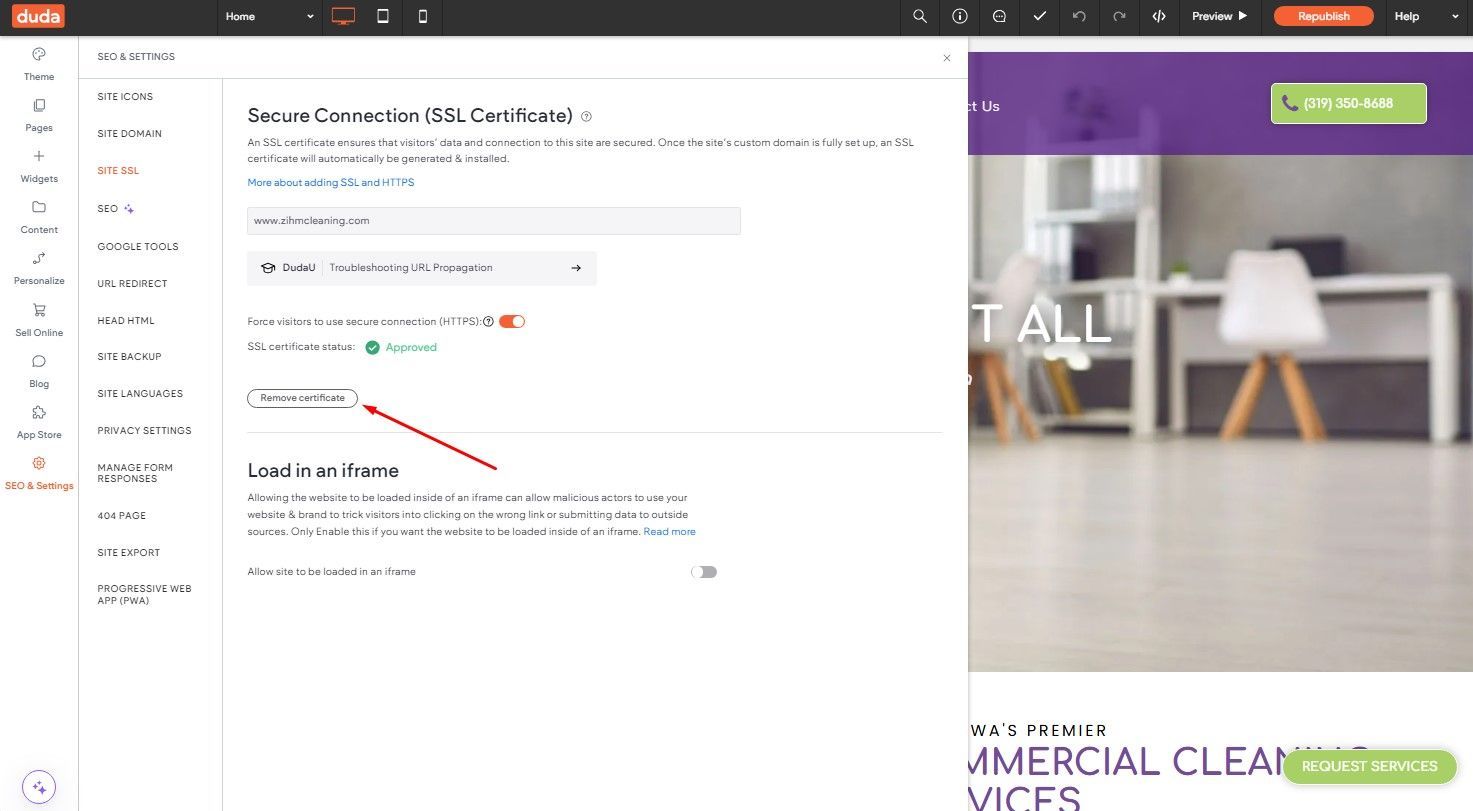
Task: Switch to the mobile view icon
Action: (423, 16)
